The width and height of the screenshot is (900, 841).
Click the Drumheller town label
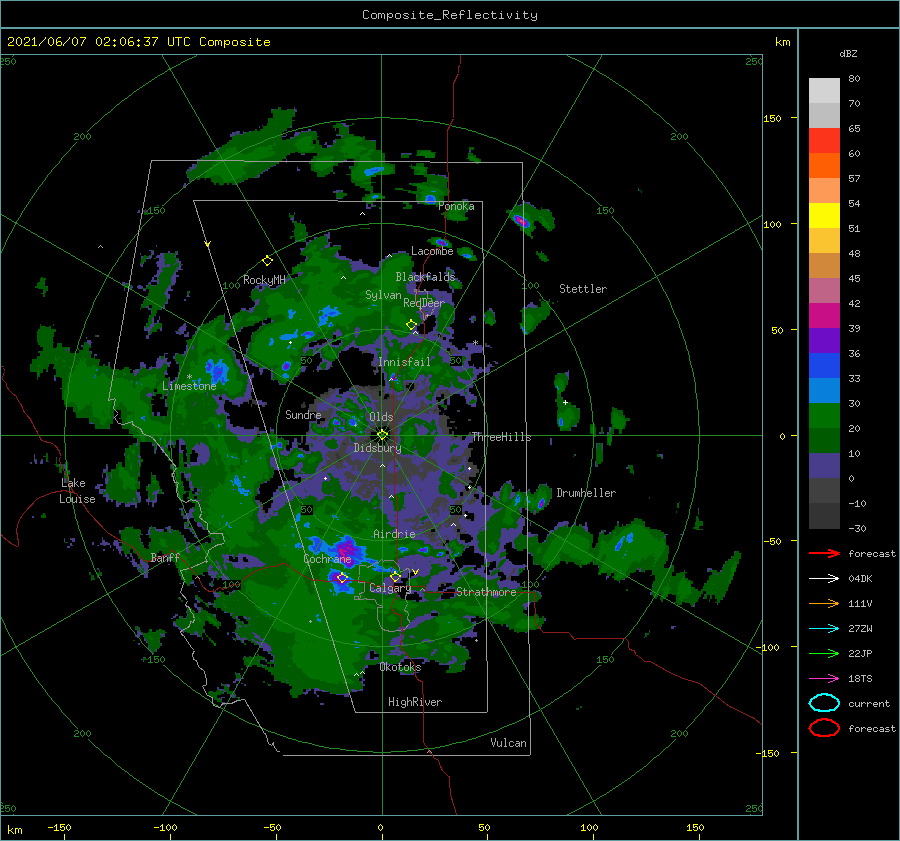click(586, 493)
